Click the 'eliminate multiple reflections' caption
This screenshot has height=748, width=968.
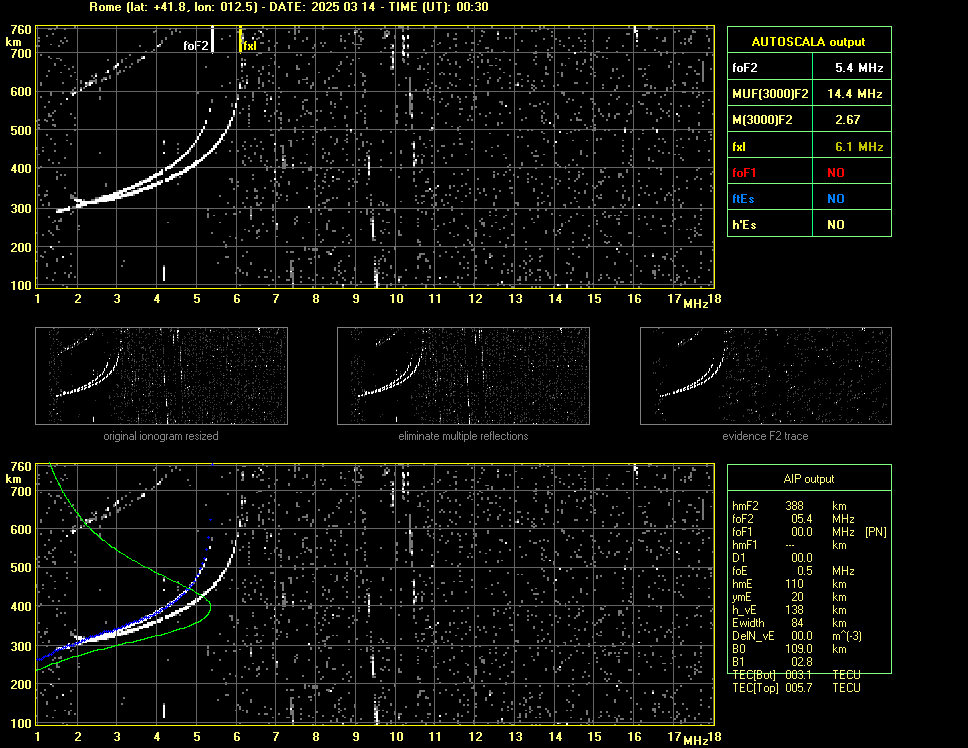click(463, 436)
